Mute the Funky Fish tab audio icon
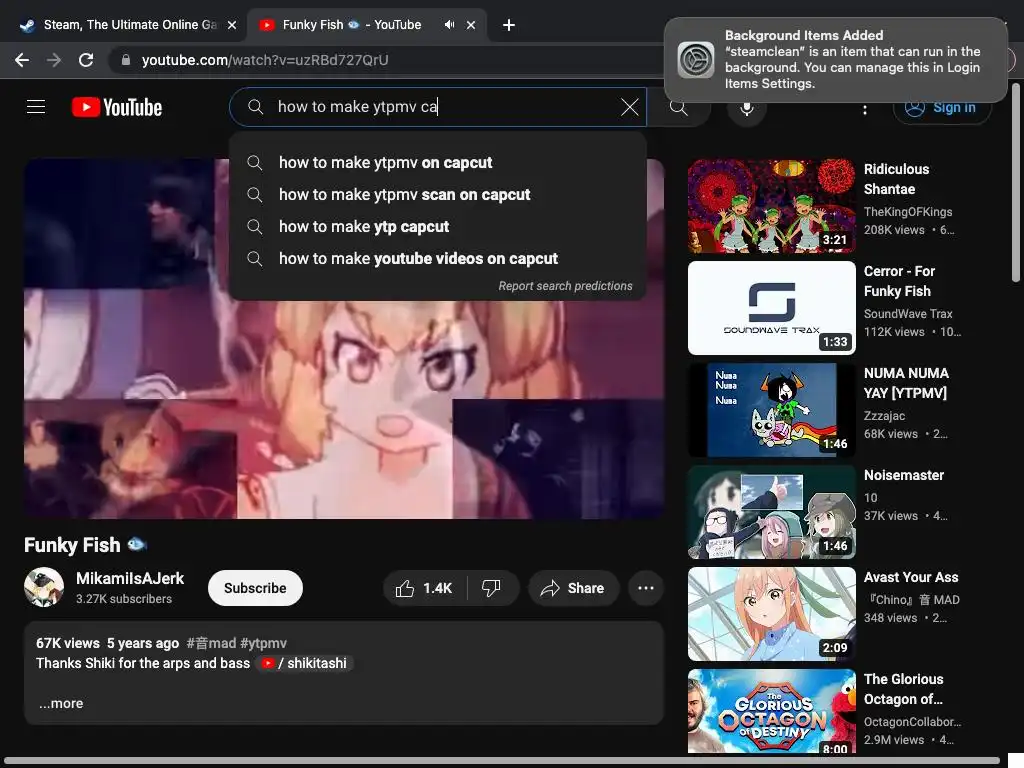Image resolution: width=1024 pixels, height=768 pixels. pyautogui.click(x=449, y=25)
